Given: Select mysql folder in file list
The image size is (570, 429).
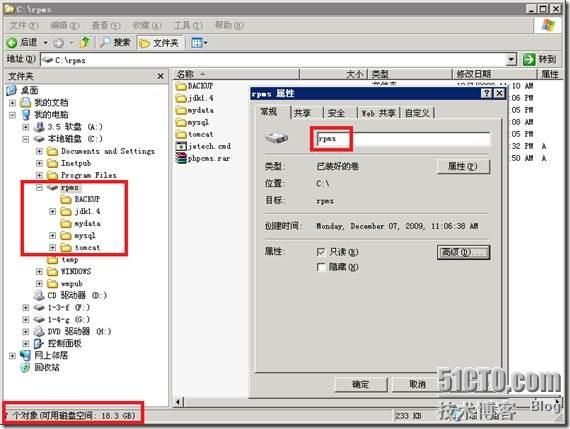Looking at the screenshot, I should 192,122.
